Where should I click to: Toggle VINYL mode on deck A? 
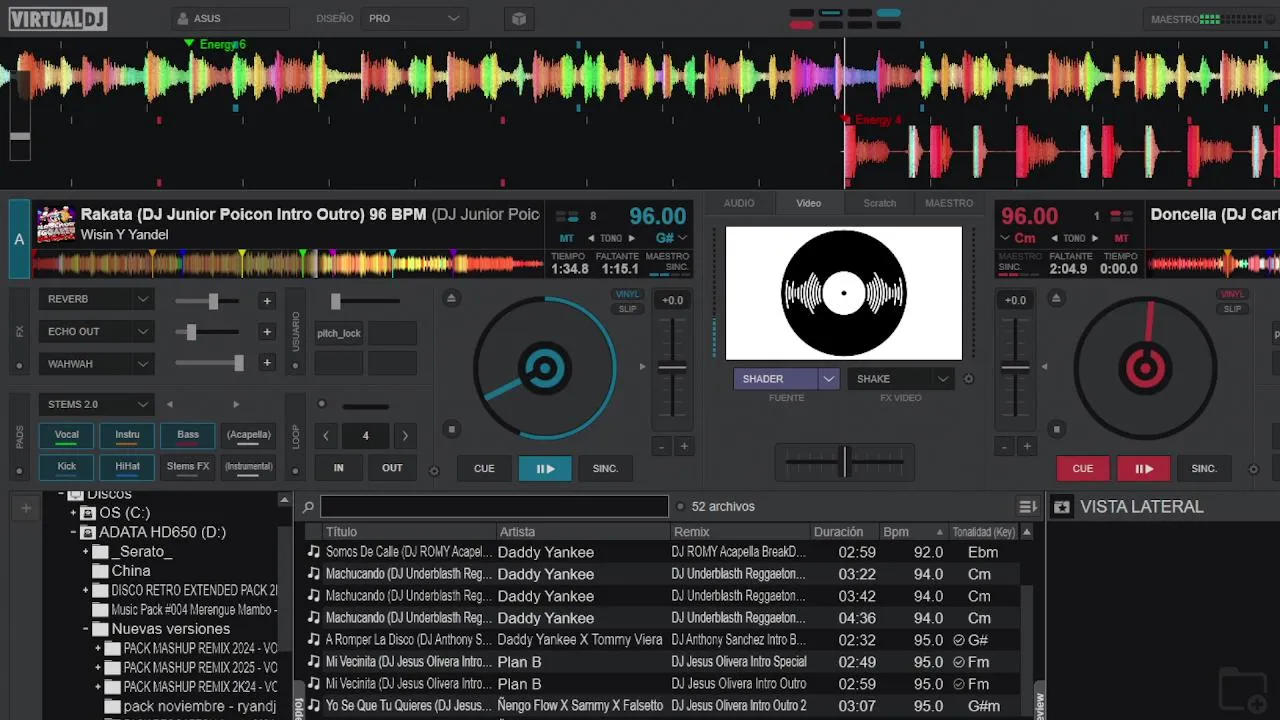(627, 295)
